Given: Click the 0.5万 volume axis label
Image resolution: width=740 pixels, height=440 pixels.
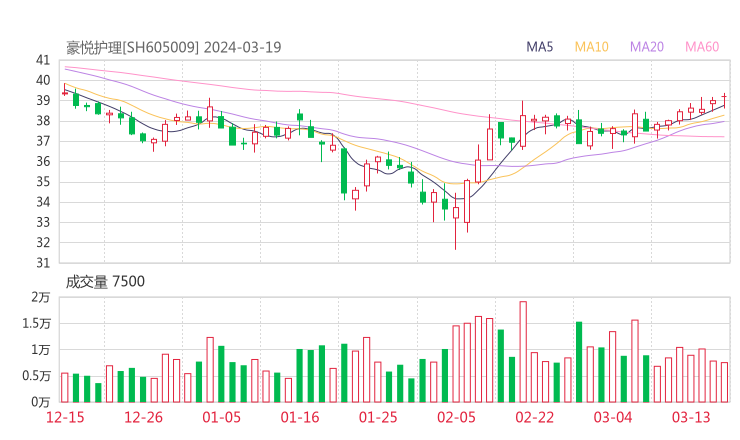Looking at the screenshot, I should tap(36, 376).
